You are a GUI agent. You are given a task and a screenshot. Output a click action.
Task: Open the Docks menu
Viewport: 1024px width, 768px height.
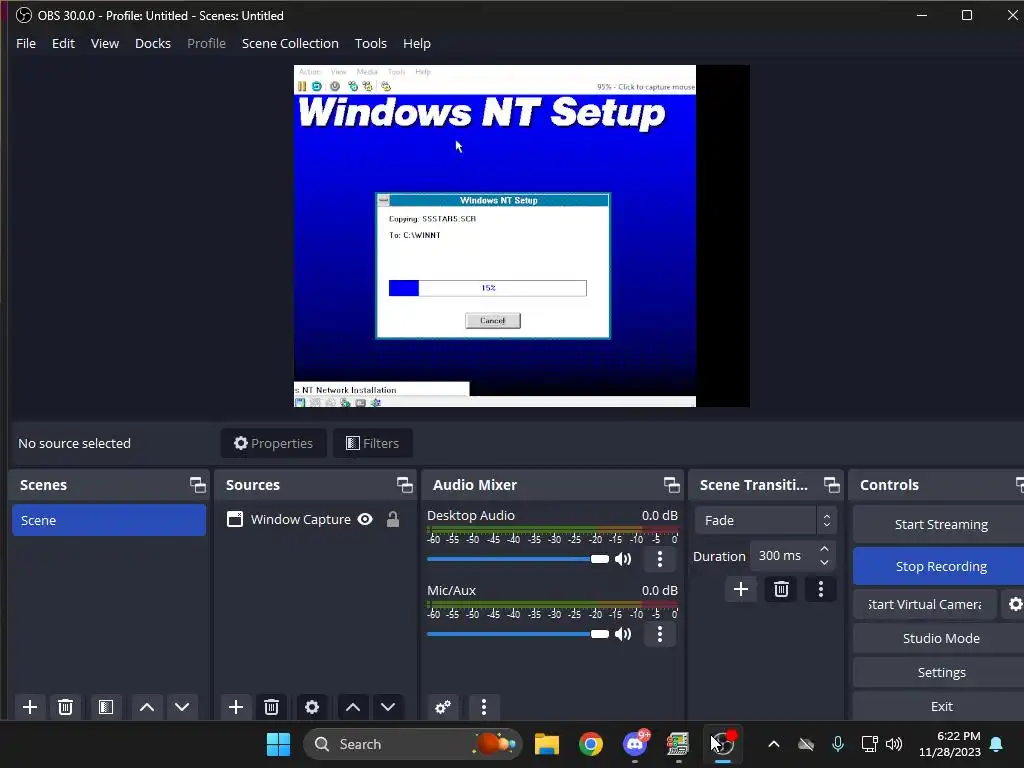tap(153, 44)
